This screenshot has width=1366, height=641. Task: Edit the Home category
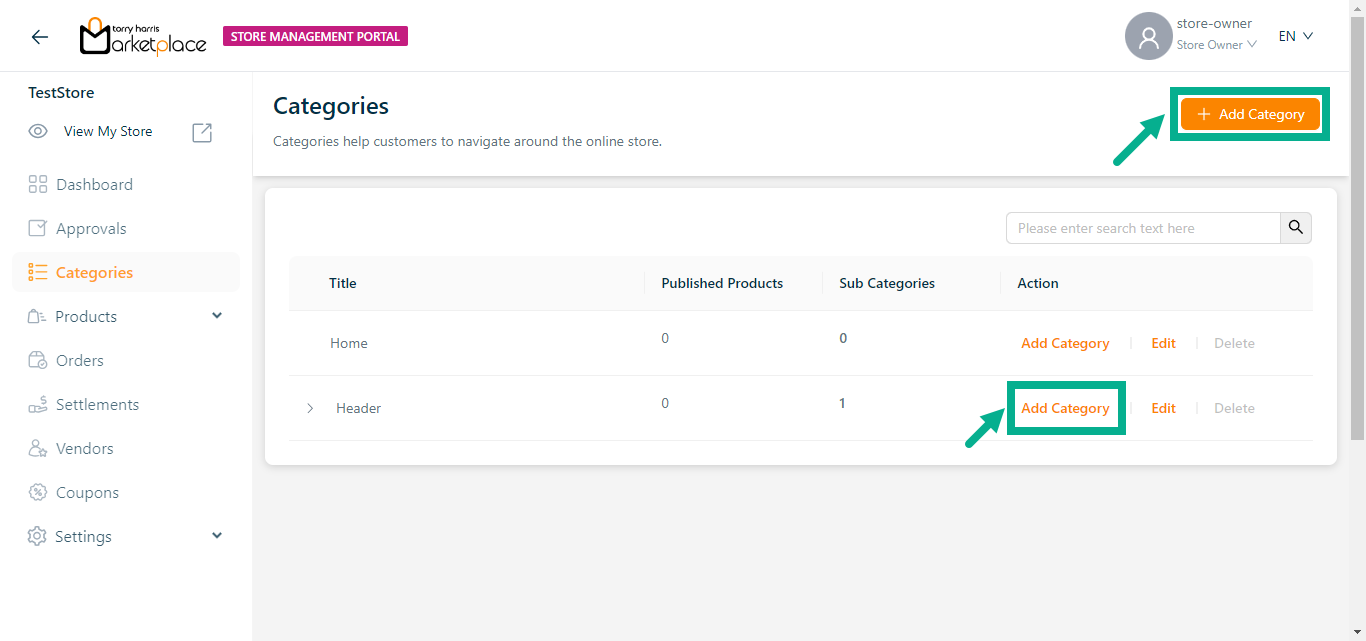click(1163, 343)
